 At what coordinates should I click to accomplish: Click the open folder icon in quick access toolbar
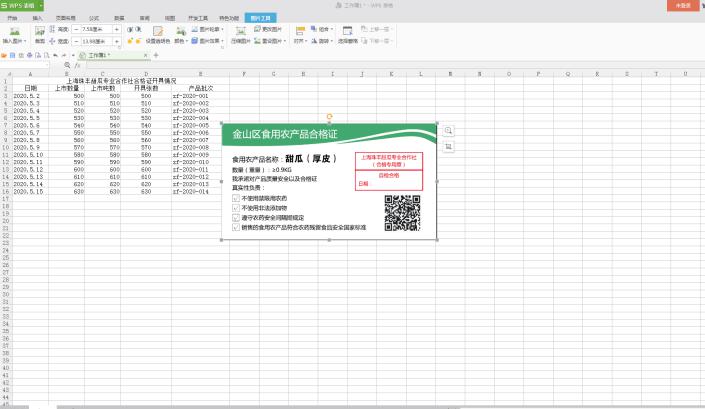point(4,55)
